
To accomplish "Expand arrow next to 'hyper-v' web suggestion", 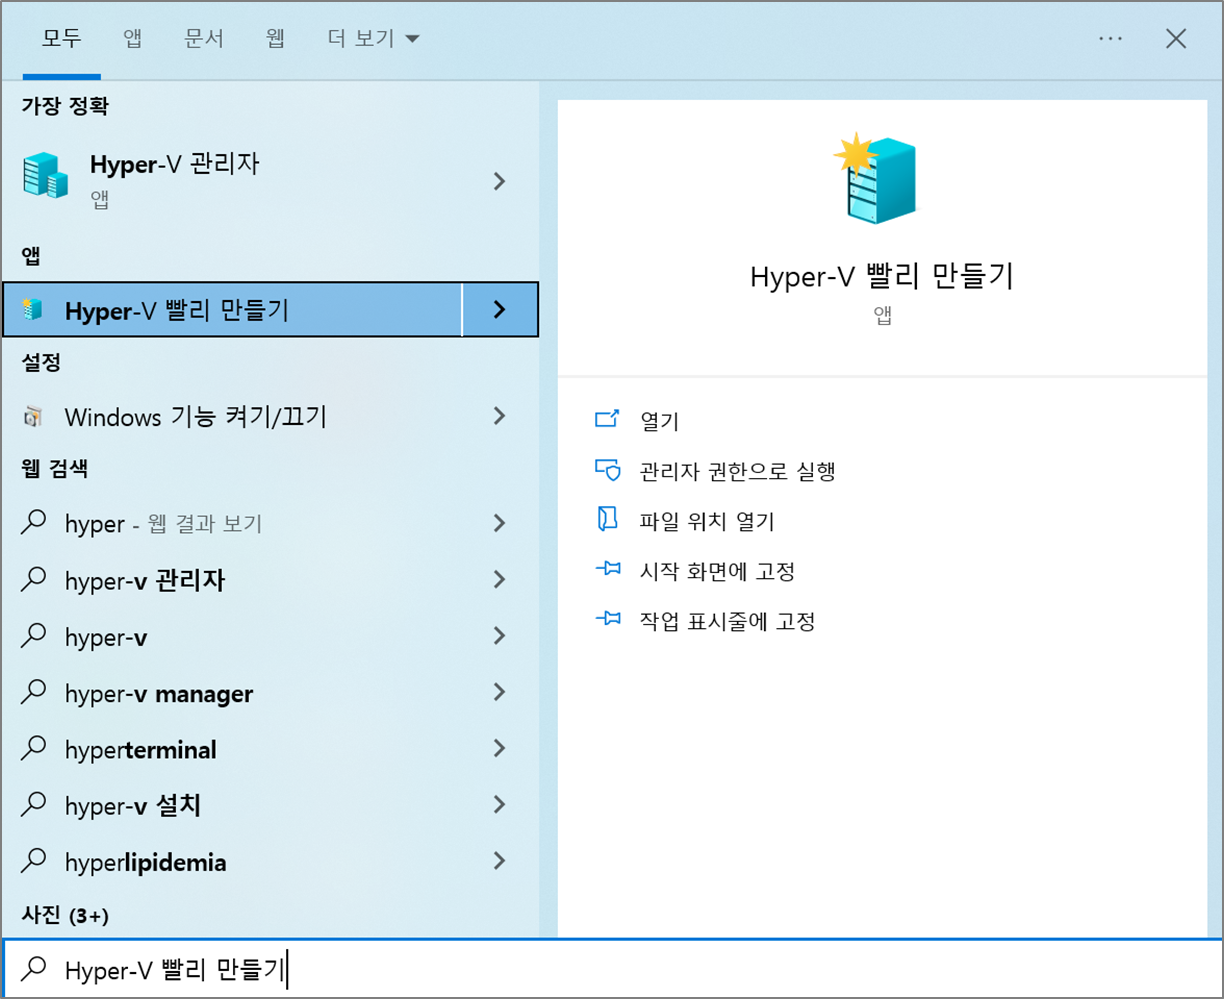I will 500,636.
